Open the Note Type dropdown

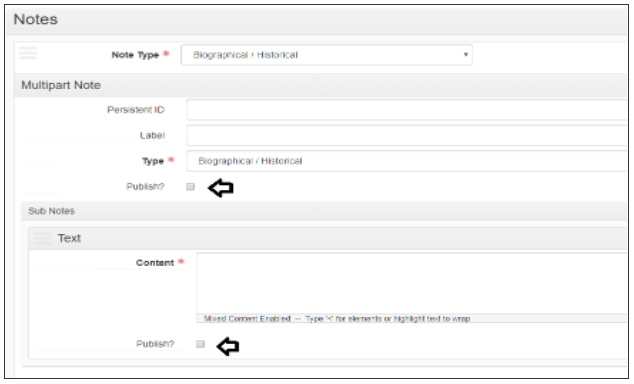point(327,55)
